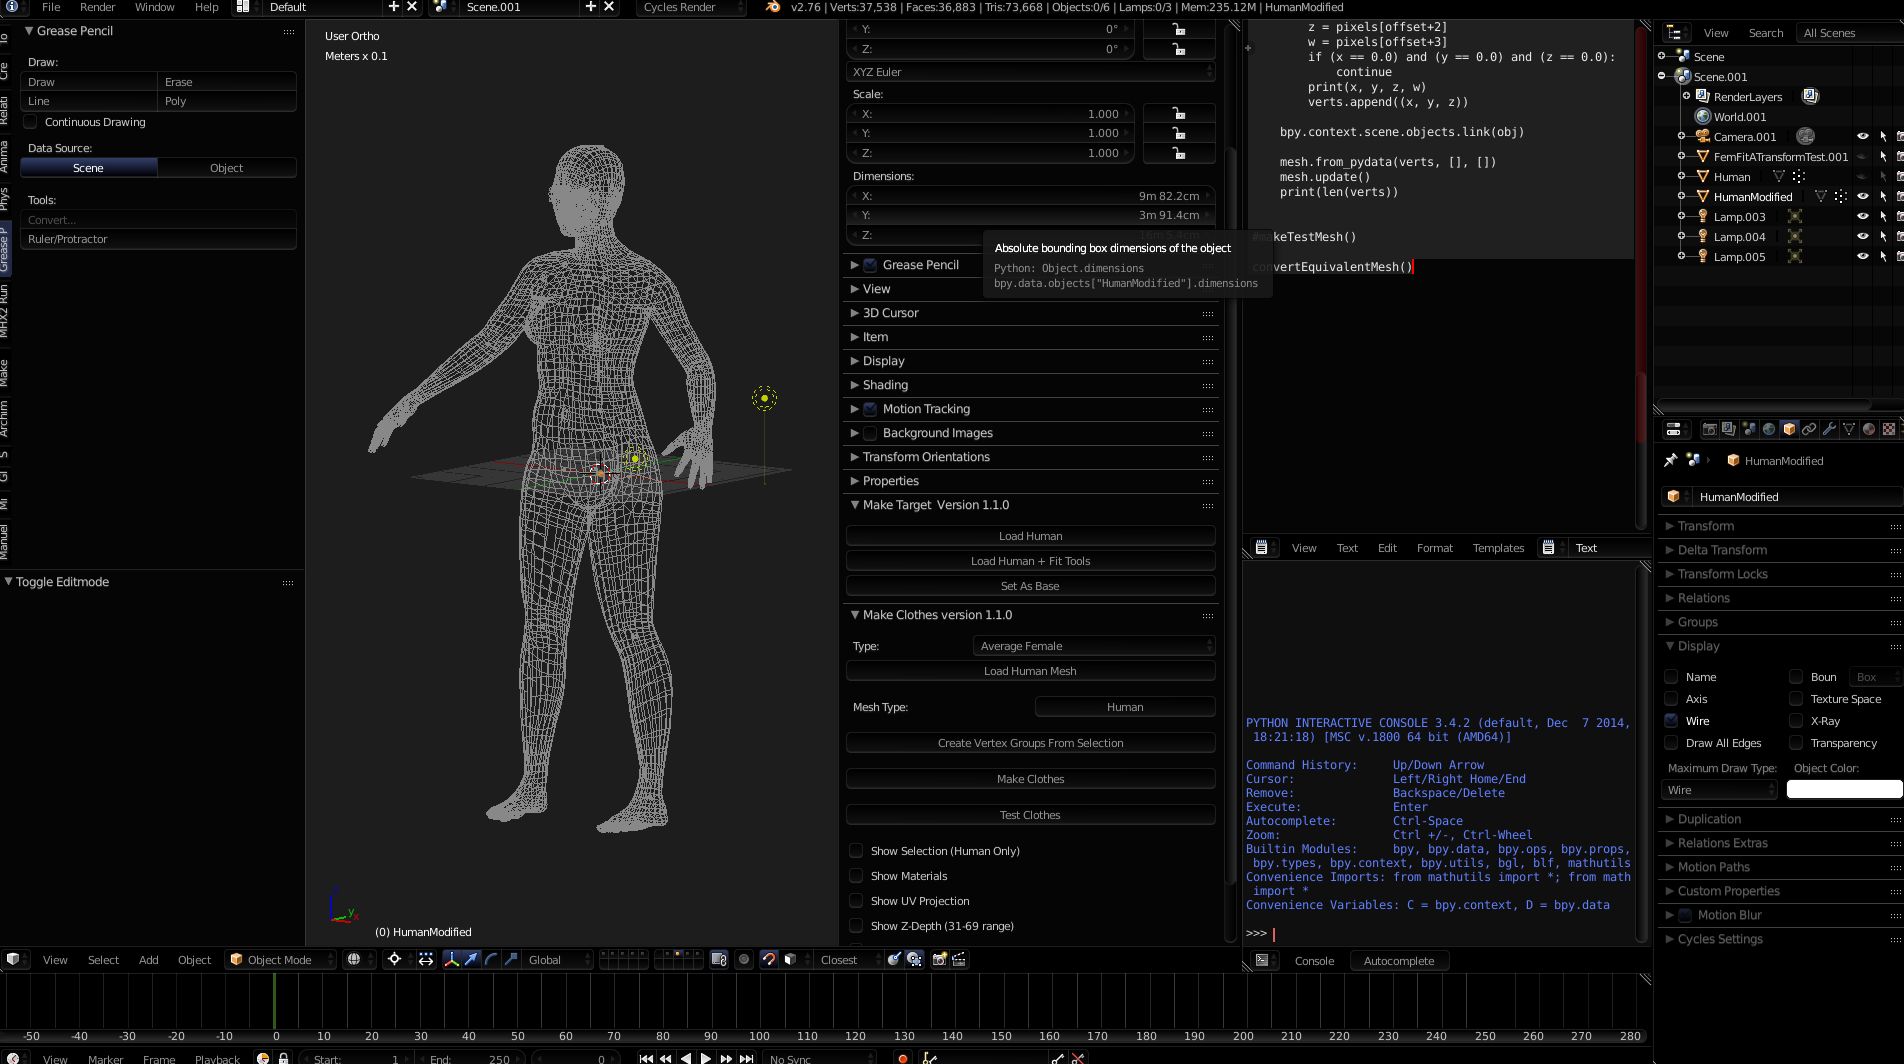
Task: Open Add menu in 3D view header
Action: pyautogui.click(x=148, y=960)
